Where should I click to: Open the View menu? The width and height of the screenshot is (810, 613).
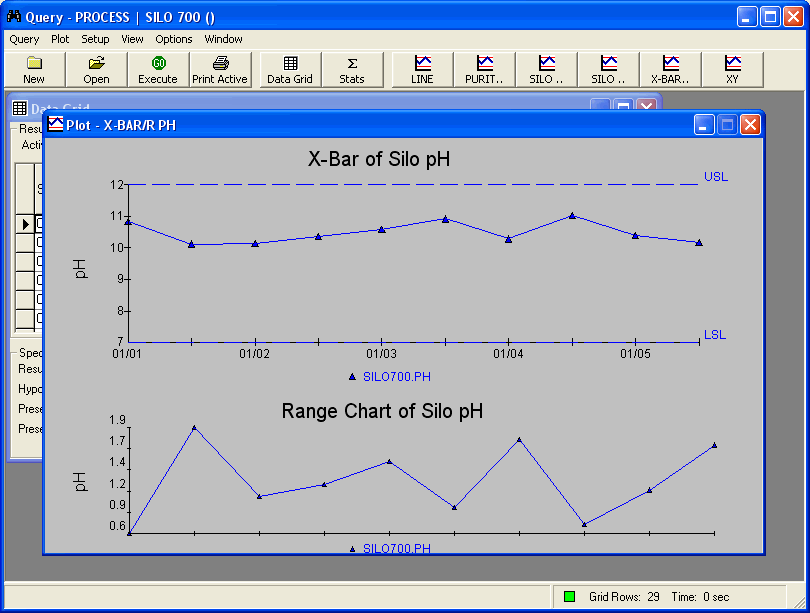(x=132, y=39)
